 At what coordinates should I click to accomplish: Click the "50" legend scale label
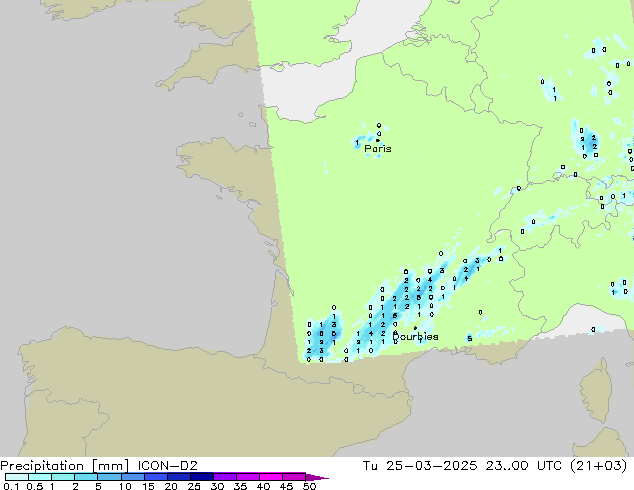(309, 486)
